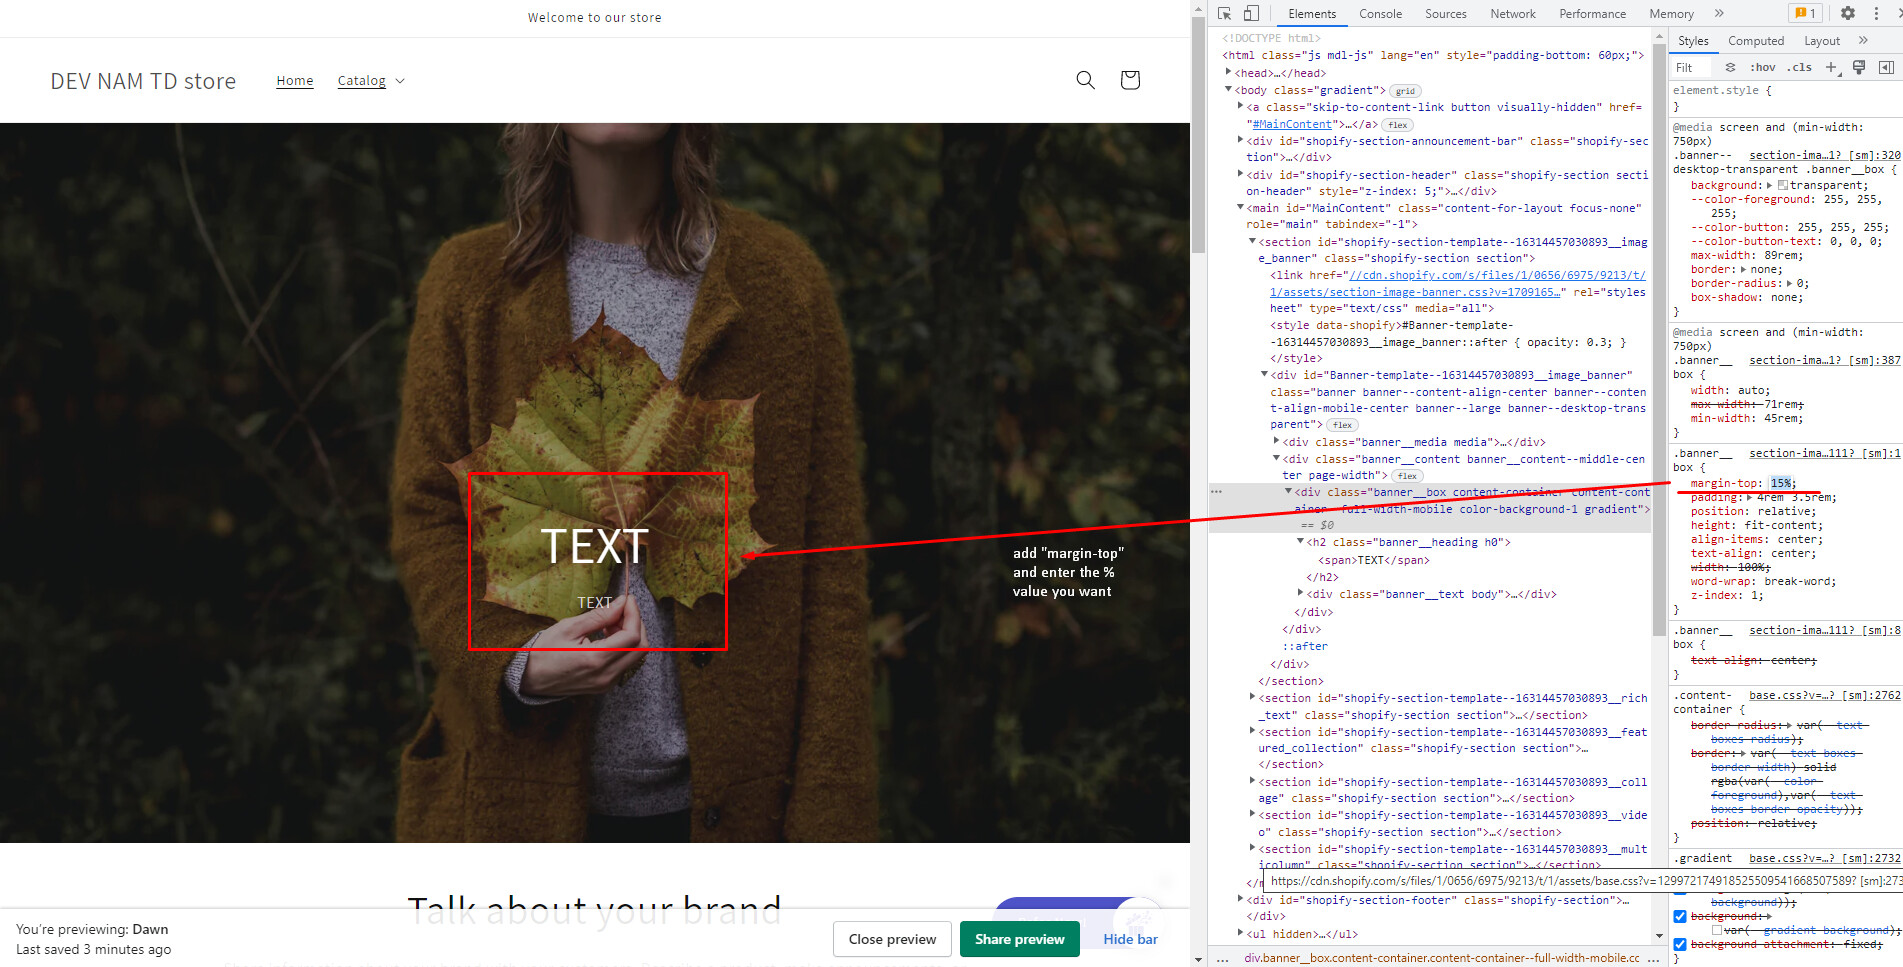Viewport: 1903px width, 967px height.
Task: Toggle computed styles sidebar icon
Action: tap(1886, 67)
